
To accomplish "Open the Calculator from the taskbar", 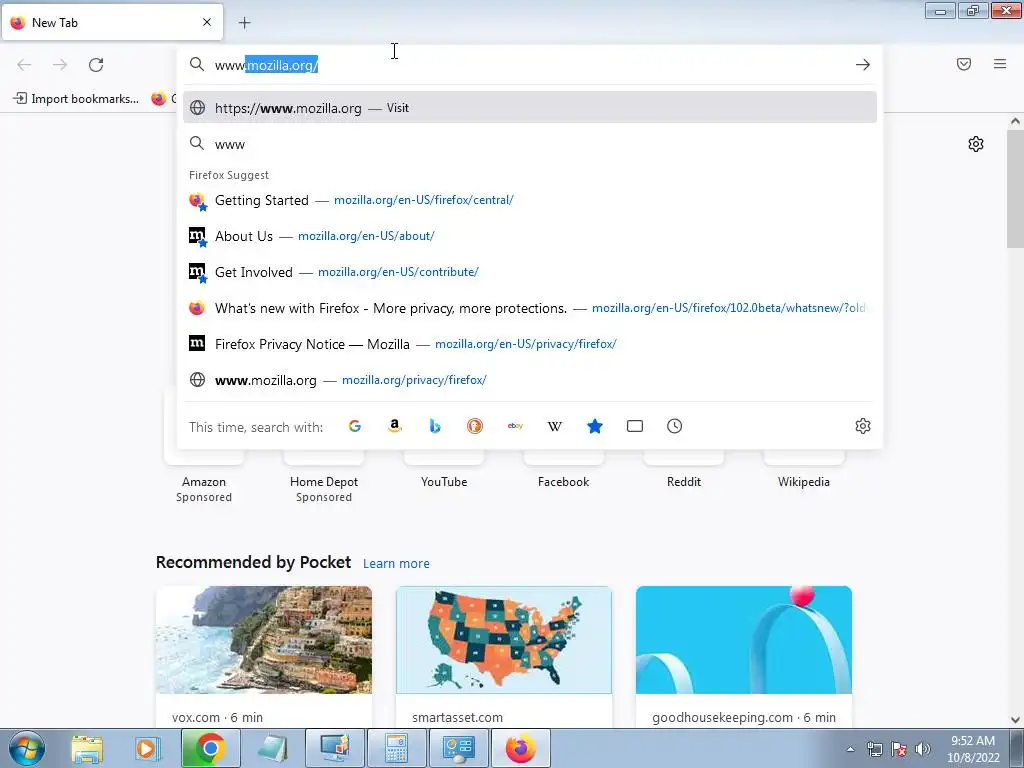I will click(396, 748).
